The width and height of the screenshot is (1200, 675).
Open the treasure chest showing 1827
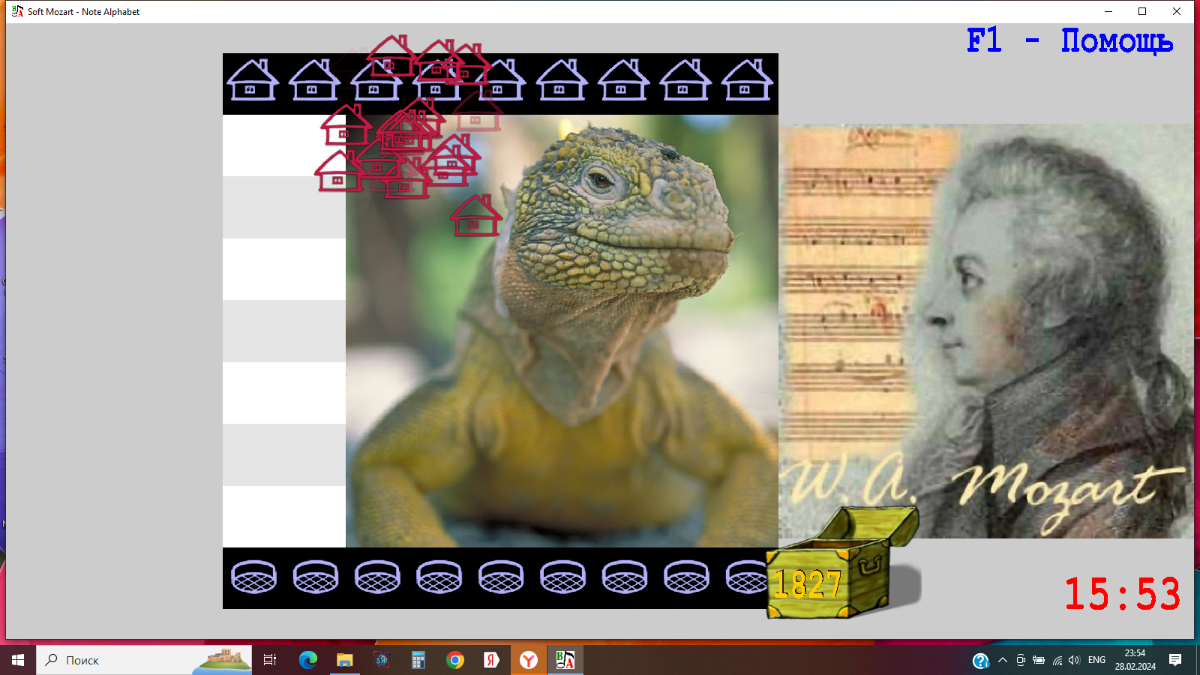pyautogui.click(x=842, y=564)
